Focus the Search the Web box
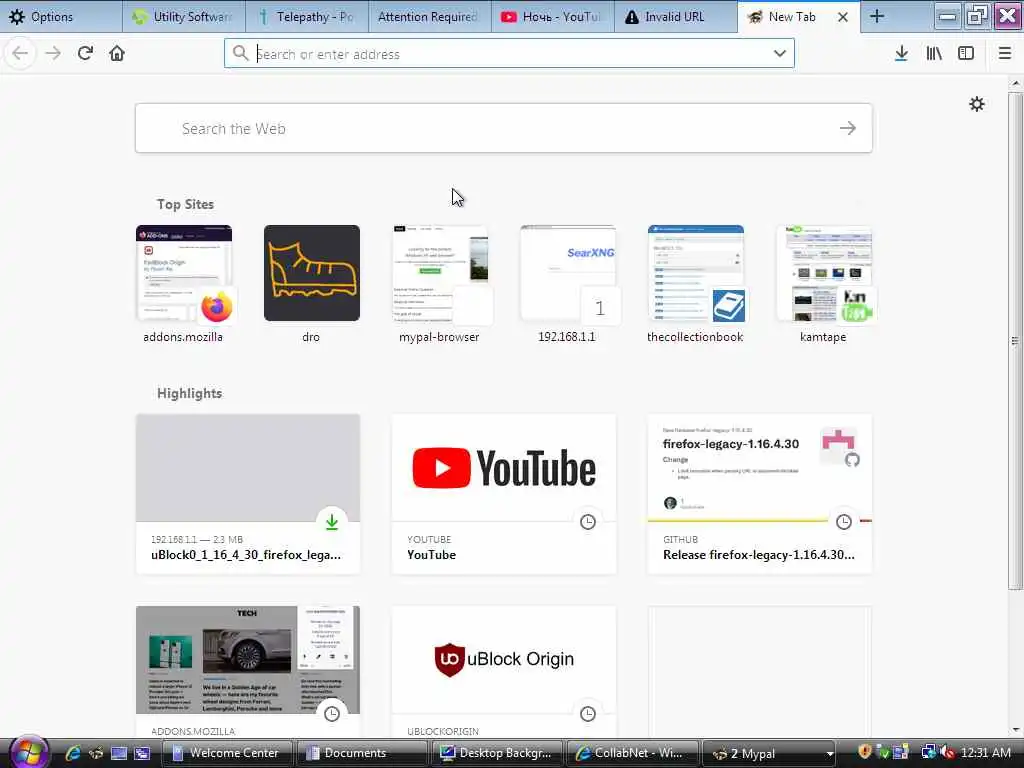The width and height of the screenshot is (1024, 768). click(504, 128)
